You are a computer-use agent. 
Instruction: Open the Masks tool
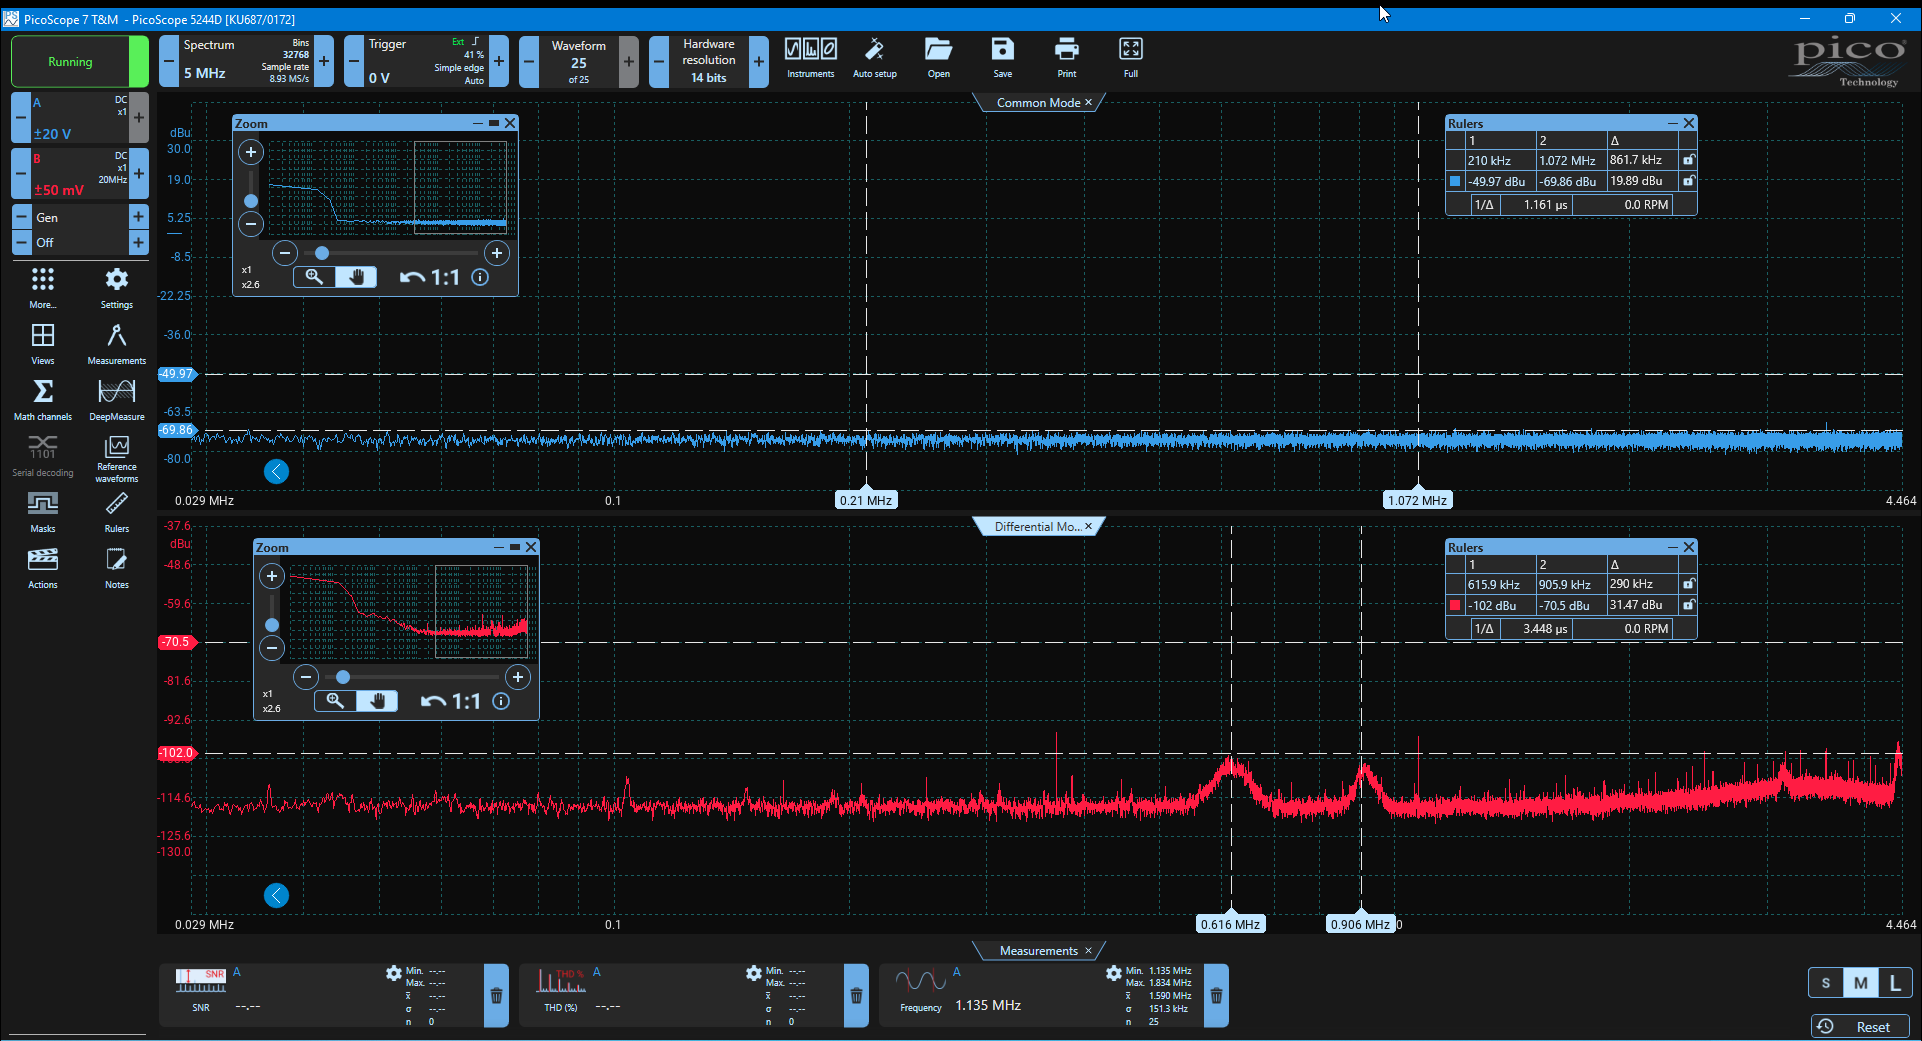(43, 512)
